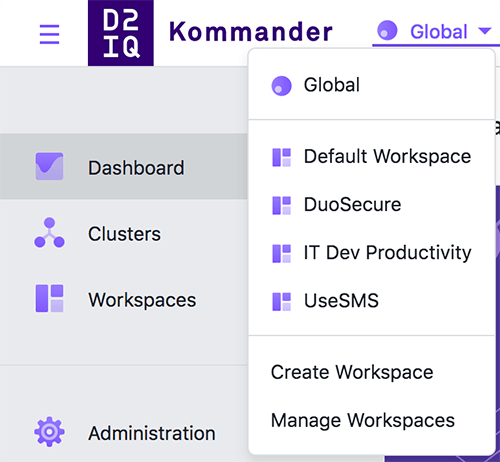The width and height of the screenshot is (500, 462).
Task: Click the Workspaces sidebar icon
Action: 49,298
